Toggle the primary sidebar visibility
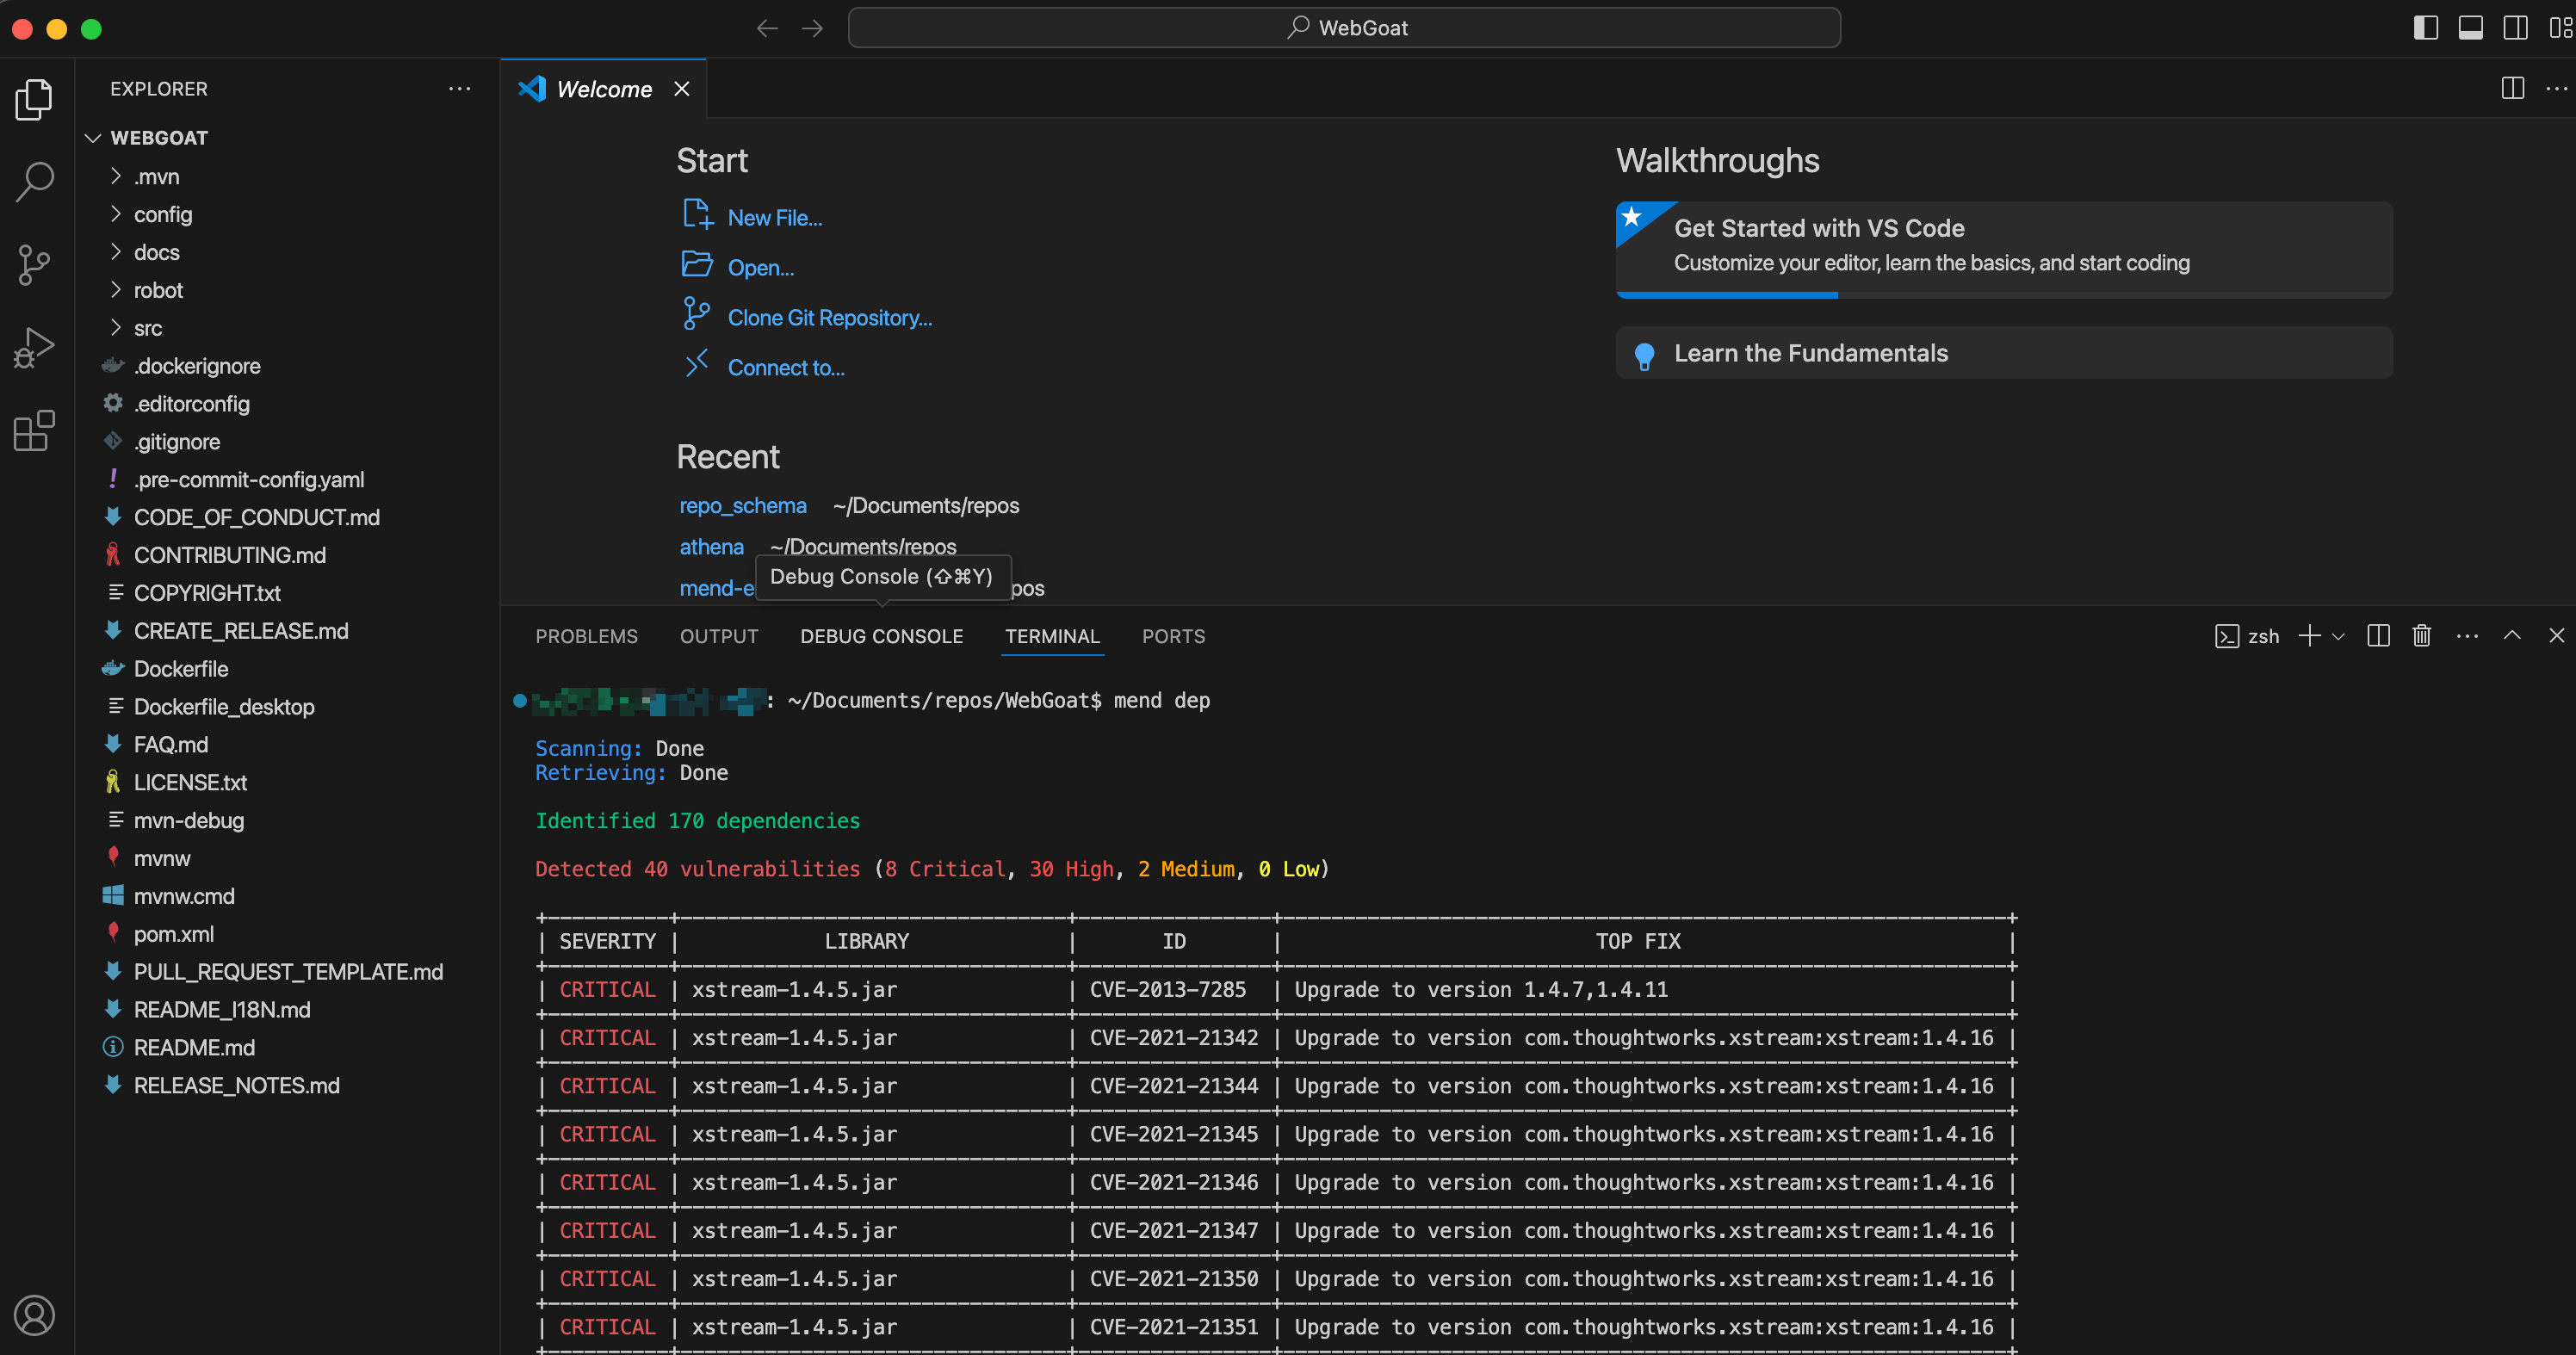 (x=2426, y=27)
